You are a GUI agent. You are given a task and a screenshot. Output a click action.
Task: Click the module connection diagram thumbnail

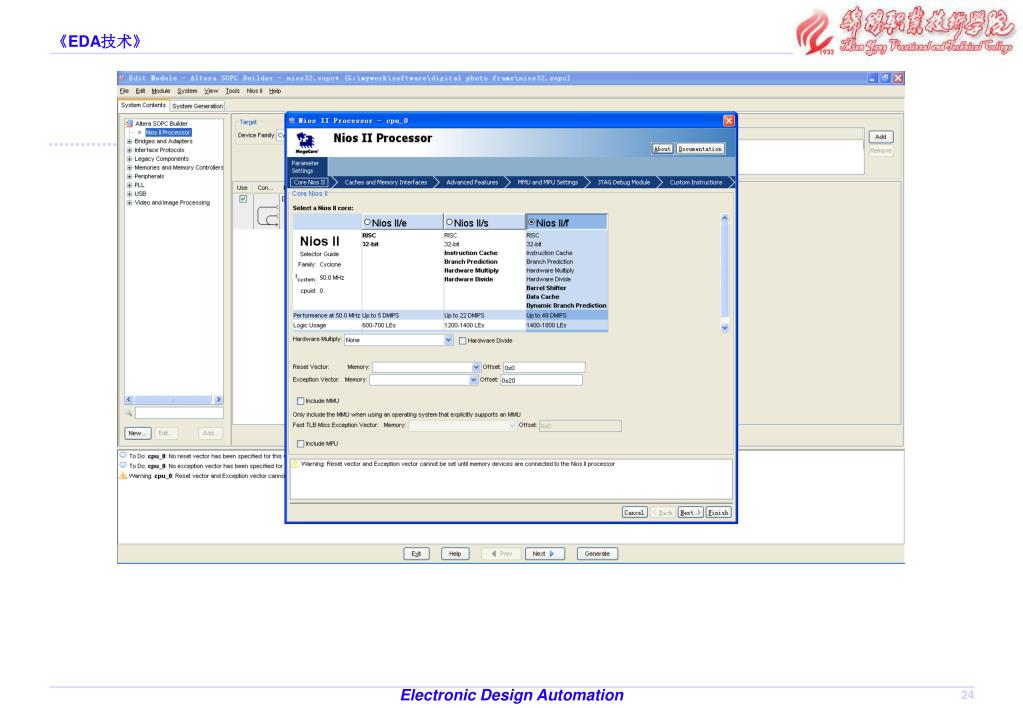coord(267,215)
